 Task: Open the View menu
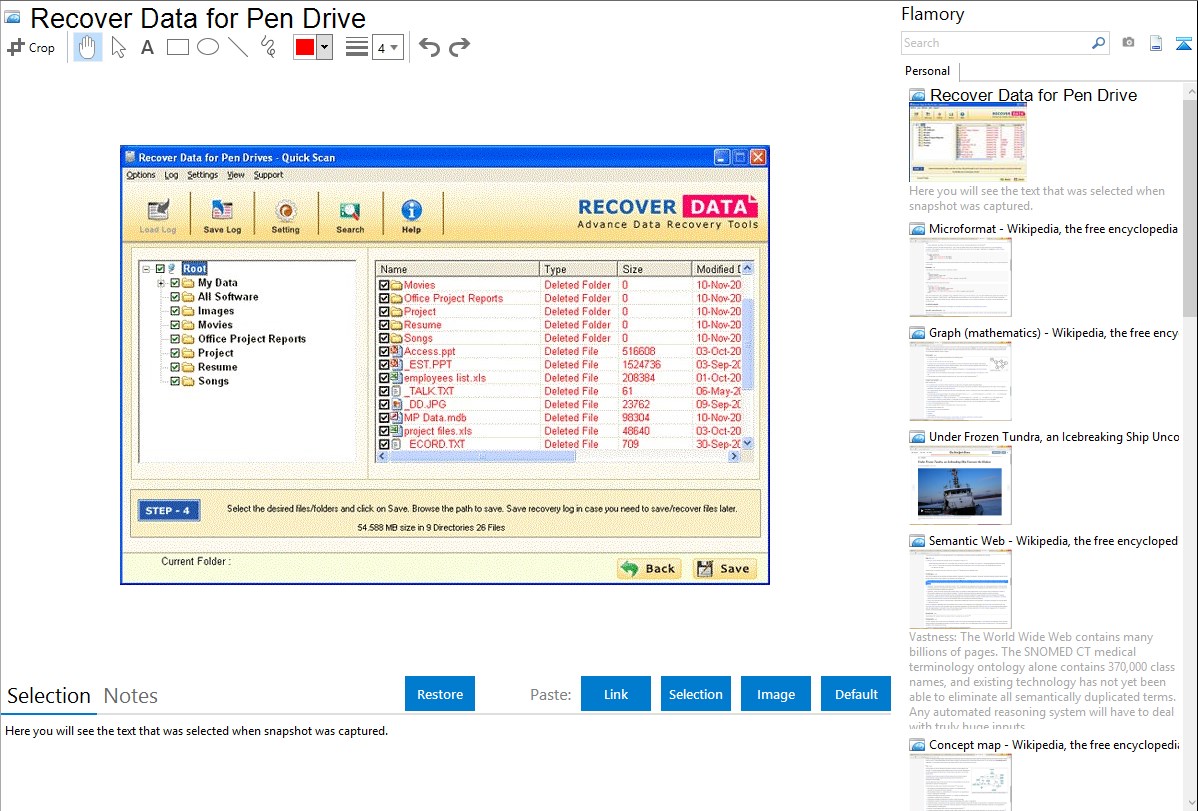[235, 175]
